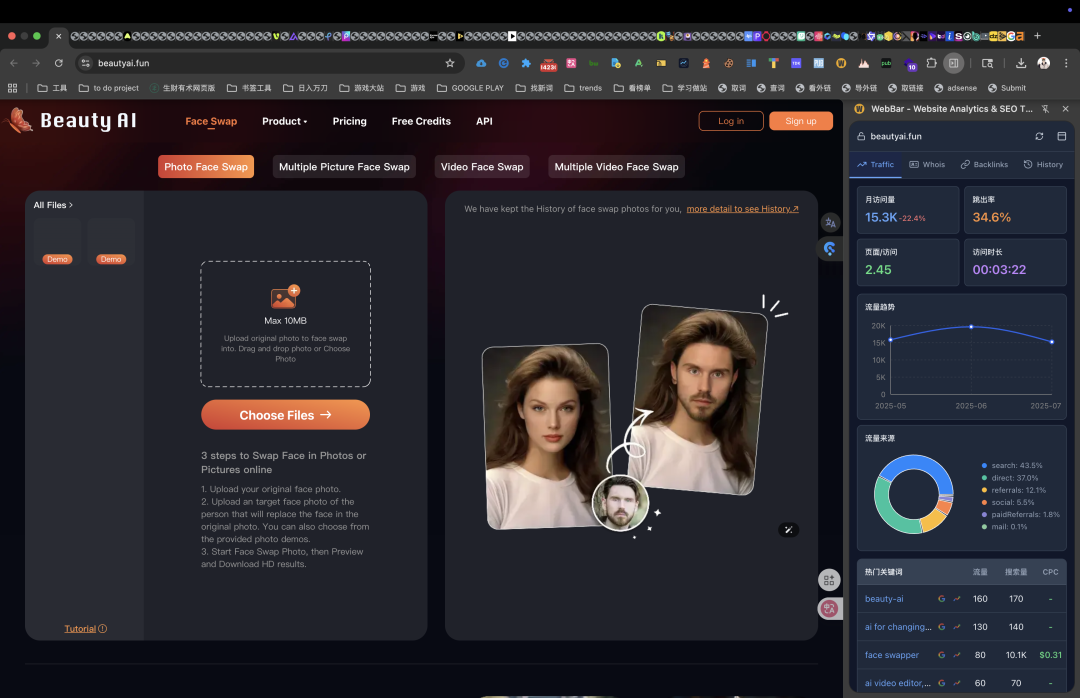Open a new browser tab
This screenshot has width=1080, height=698.
(1037, 36)
